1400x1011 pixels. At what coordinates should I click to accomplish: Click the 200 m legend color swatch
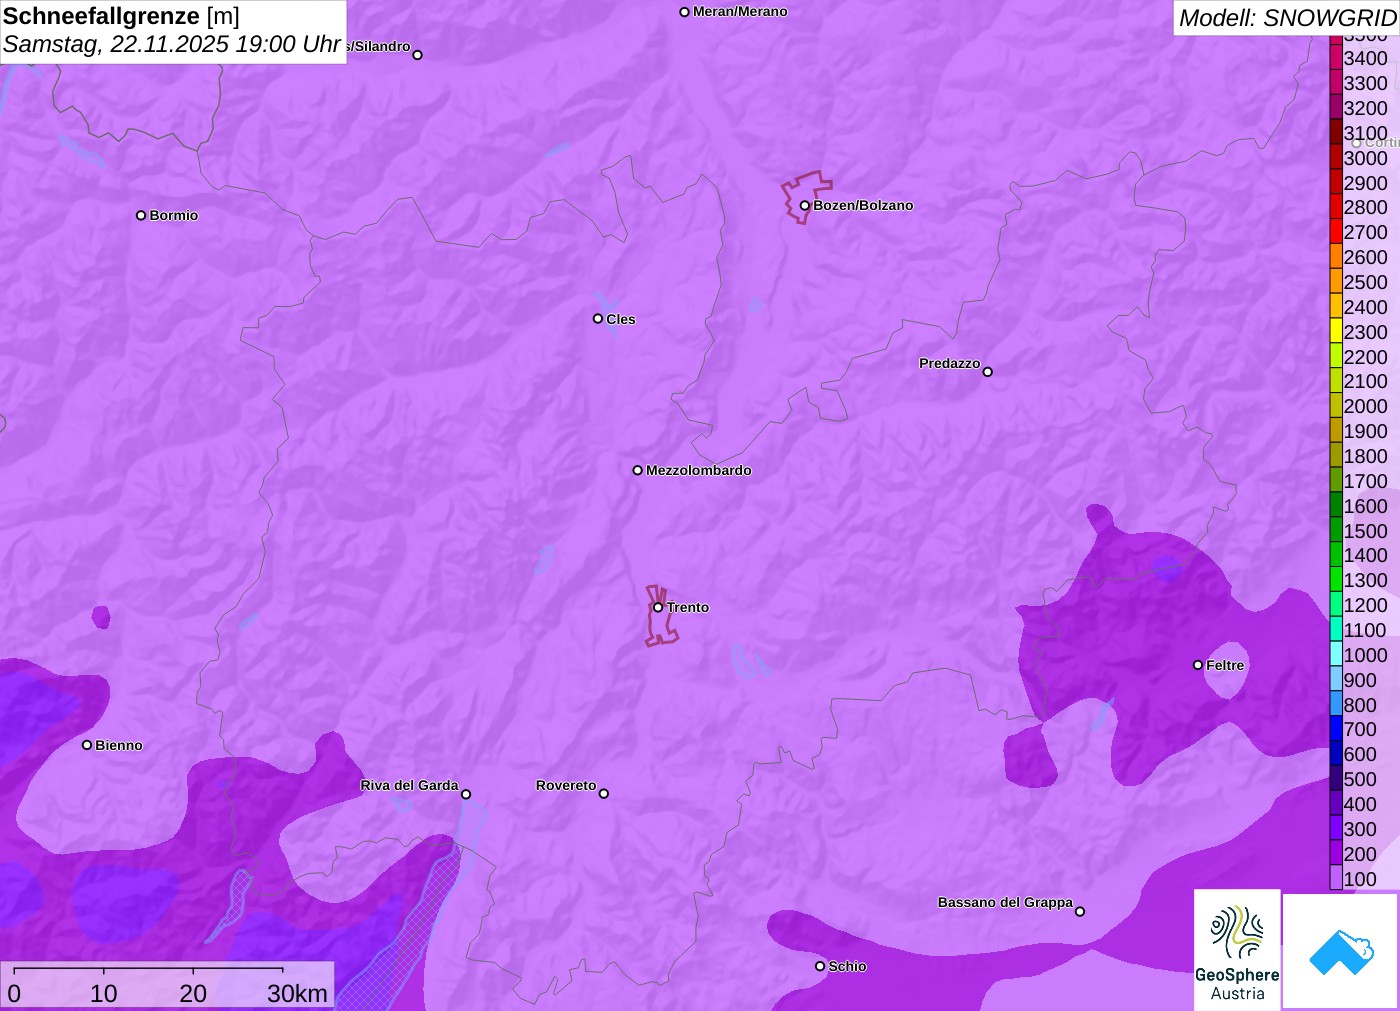[1336, 853]
